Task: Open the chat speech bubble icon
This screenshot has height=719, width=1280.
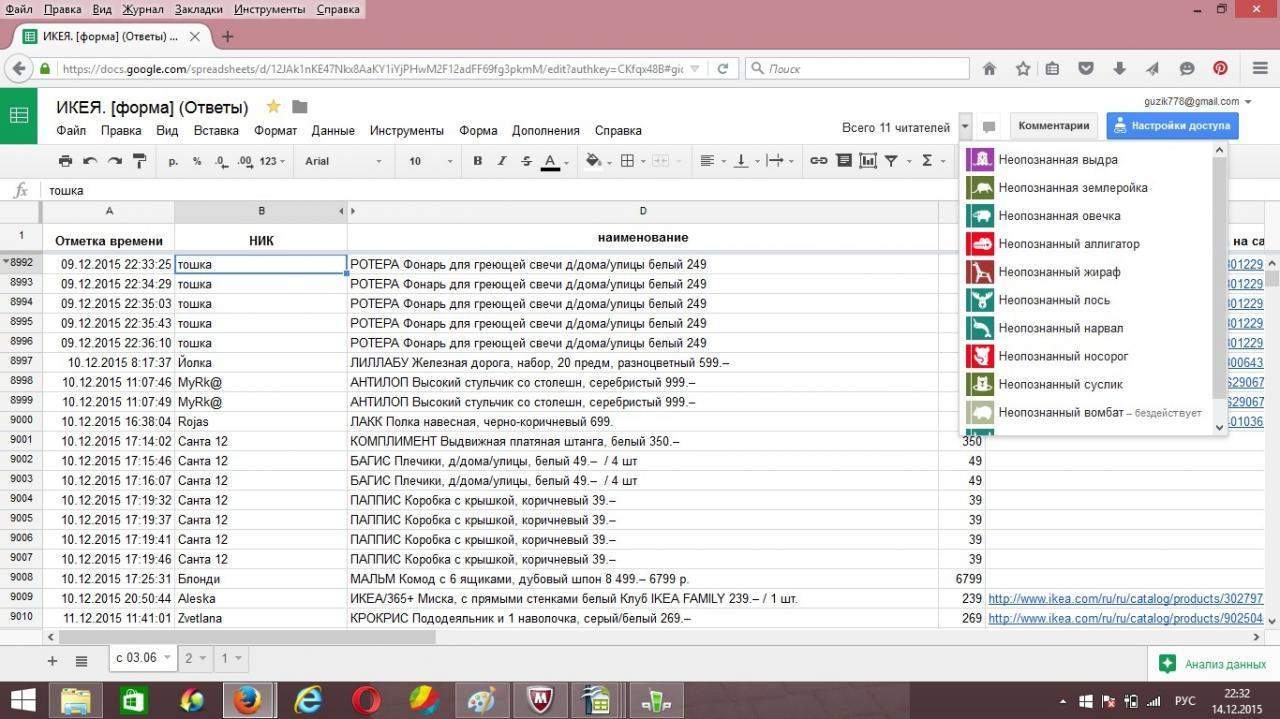Action: pos(989,127)
